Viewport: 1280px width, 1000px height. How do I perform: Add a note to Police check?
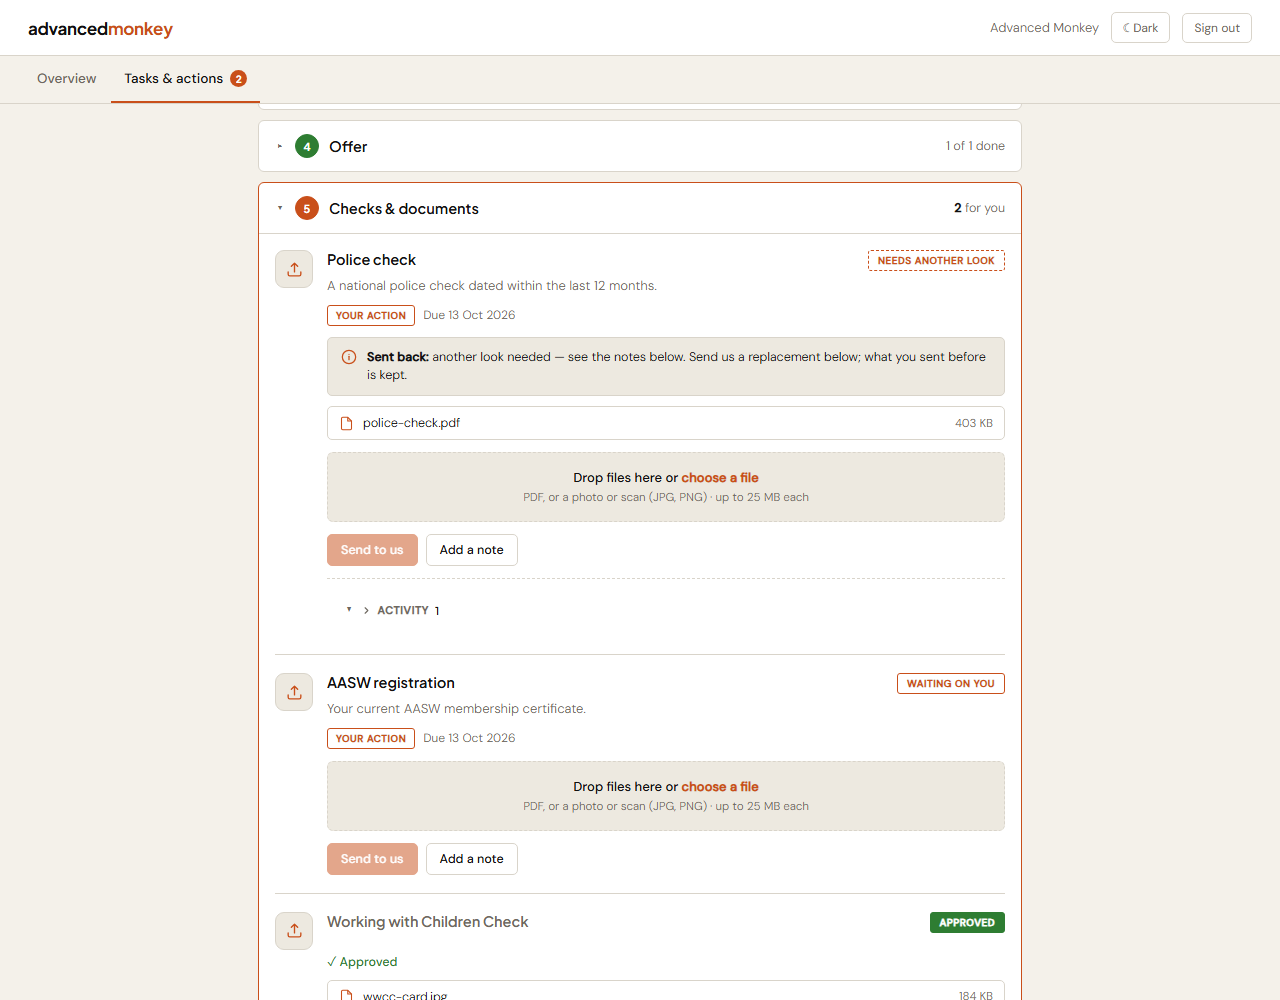(472, 550)
